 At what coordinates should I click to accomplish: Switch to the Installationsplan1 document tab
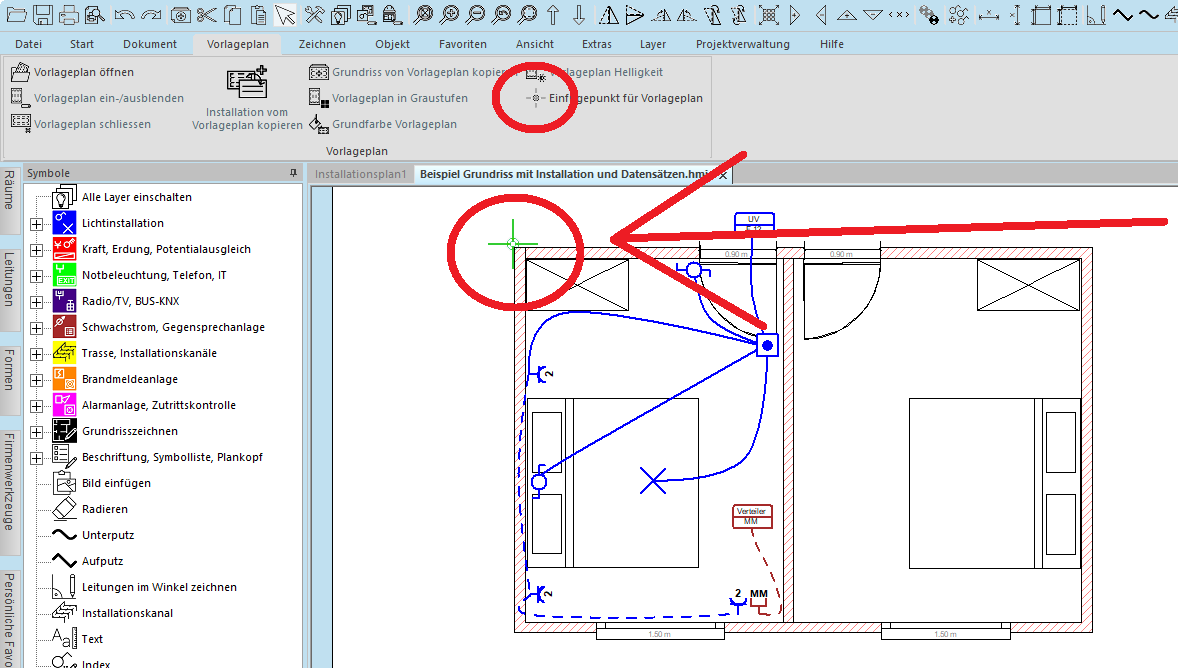click(x=361, y=174)
